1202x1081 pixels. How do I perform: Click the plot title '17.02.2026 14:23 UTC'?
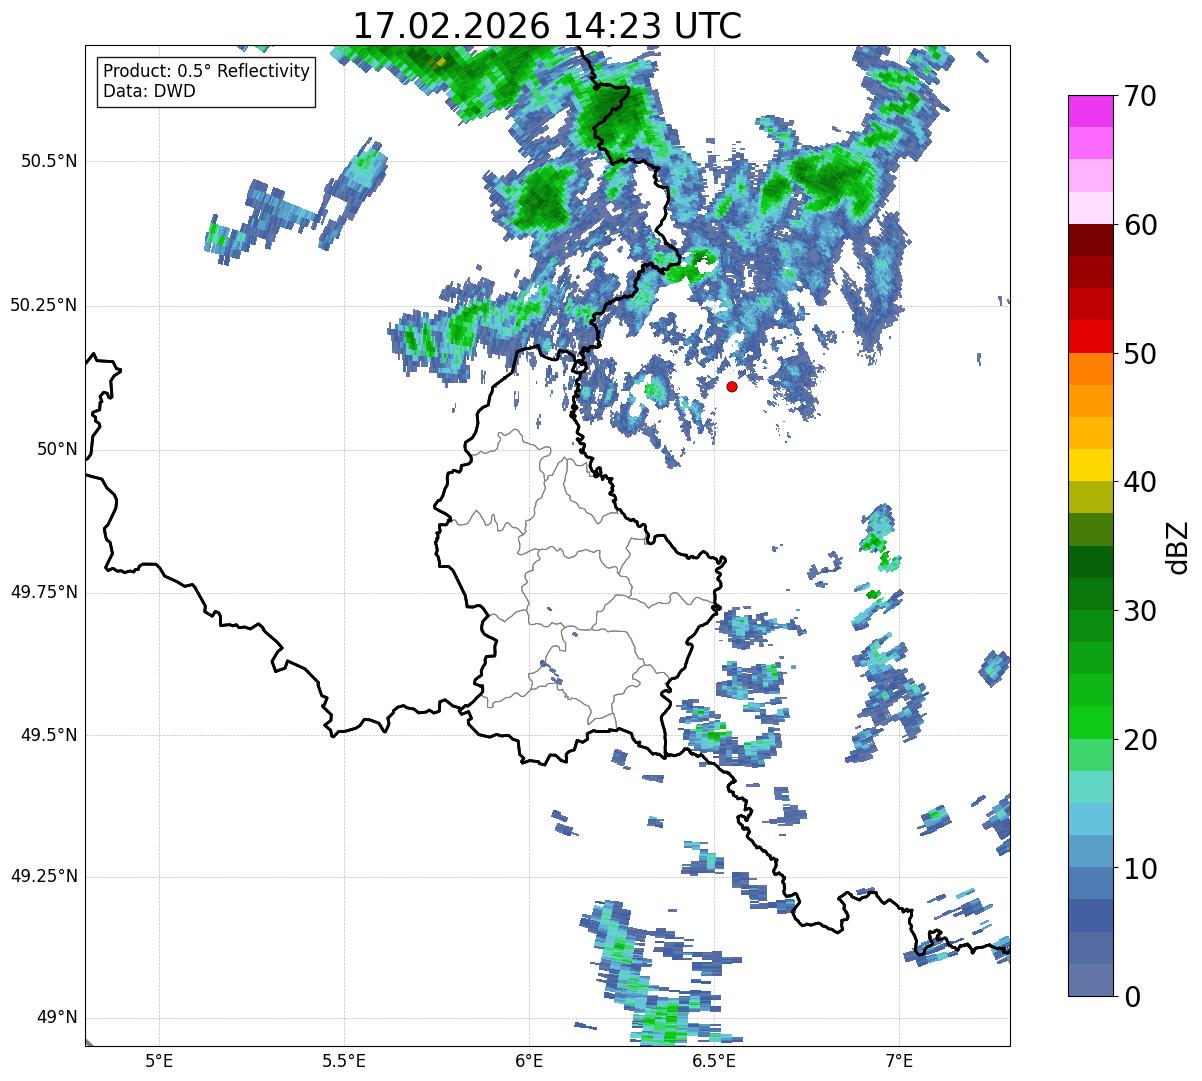[x=547, y=26]
